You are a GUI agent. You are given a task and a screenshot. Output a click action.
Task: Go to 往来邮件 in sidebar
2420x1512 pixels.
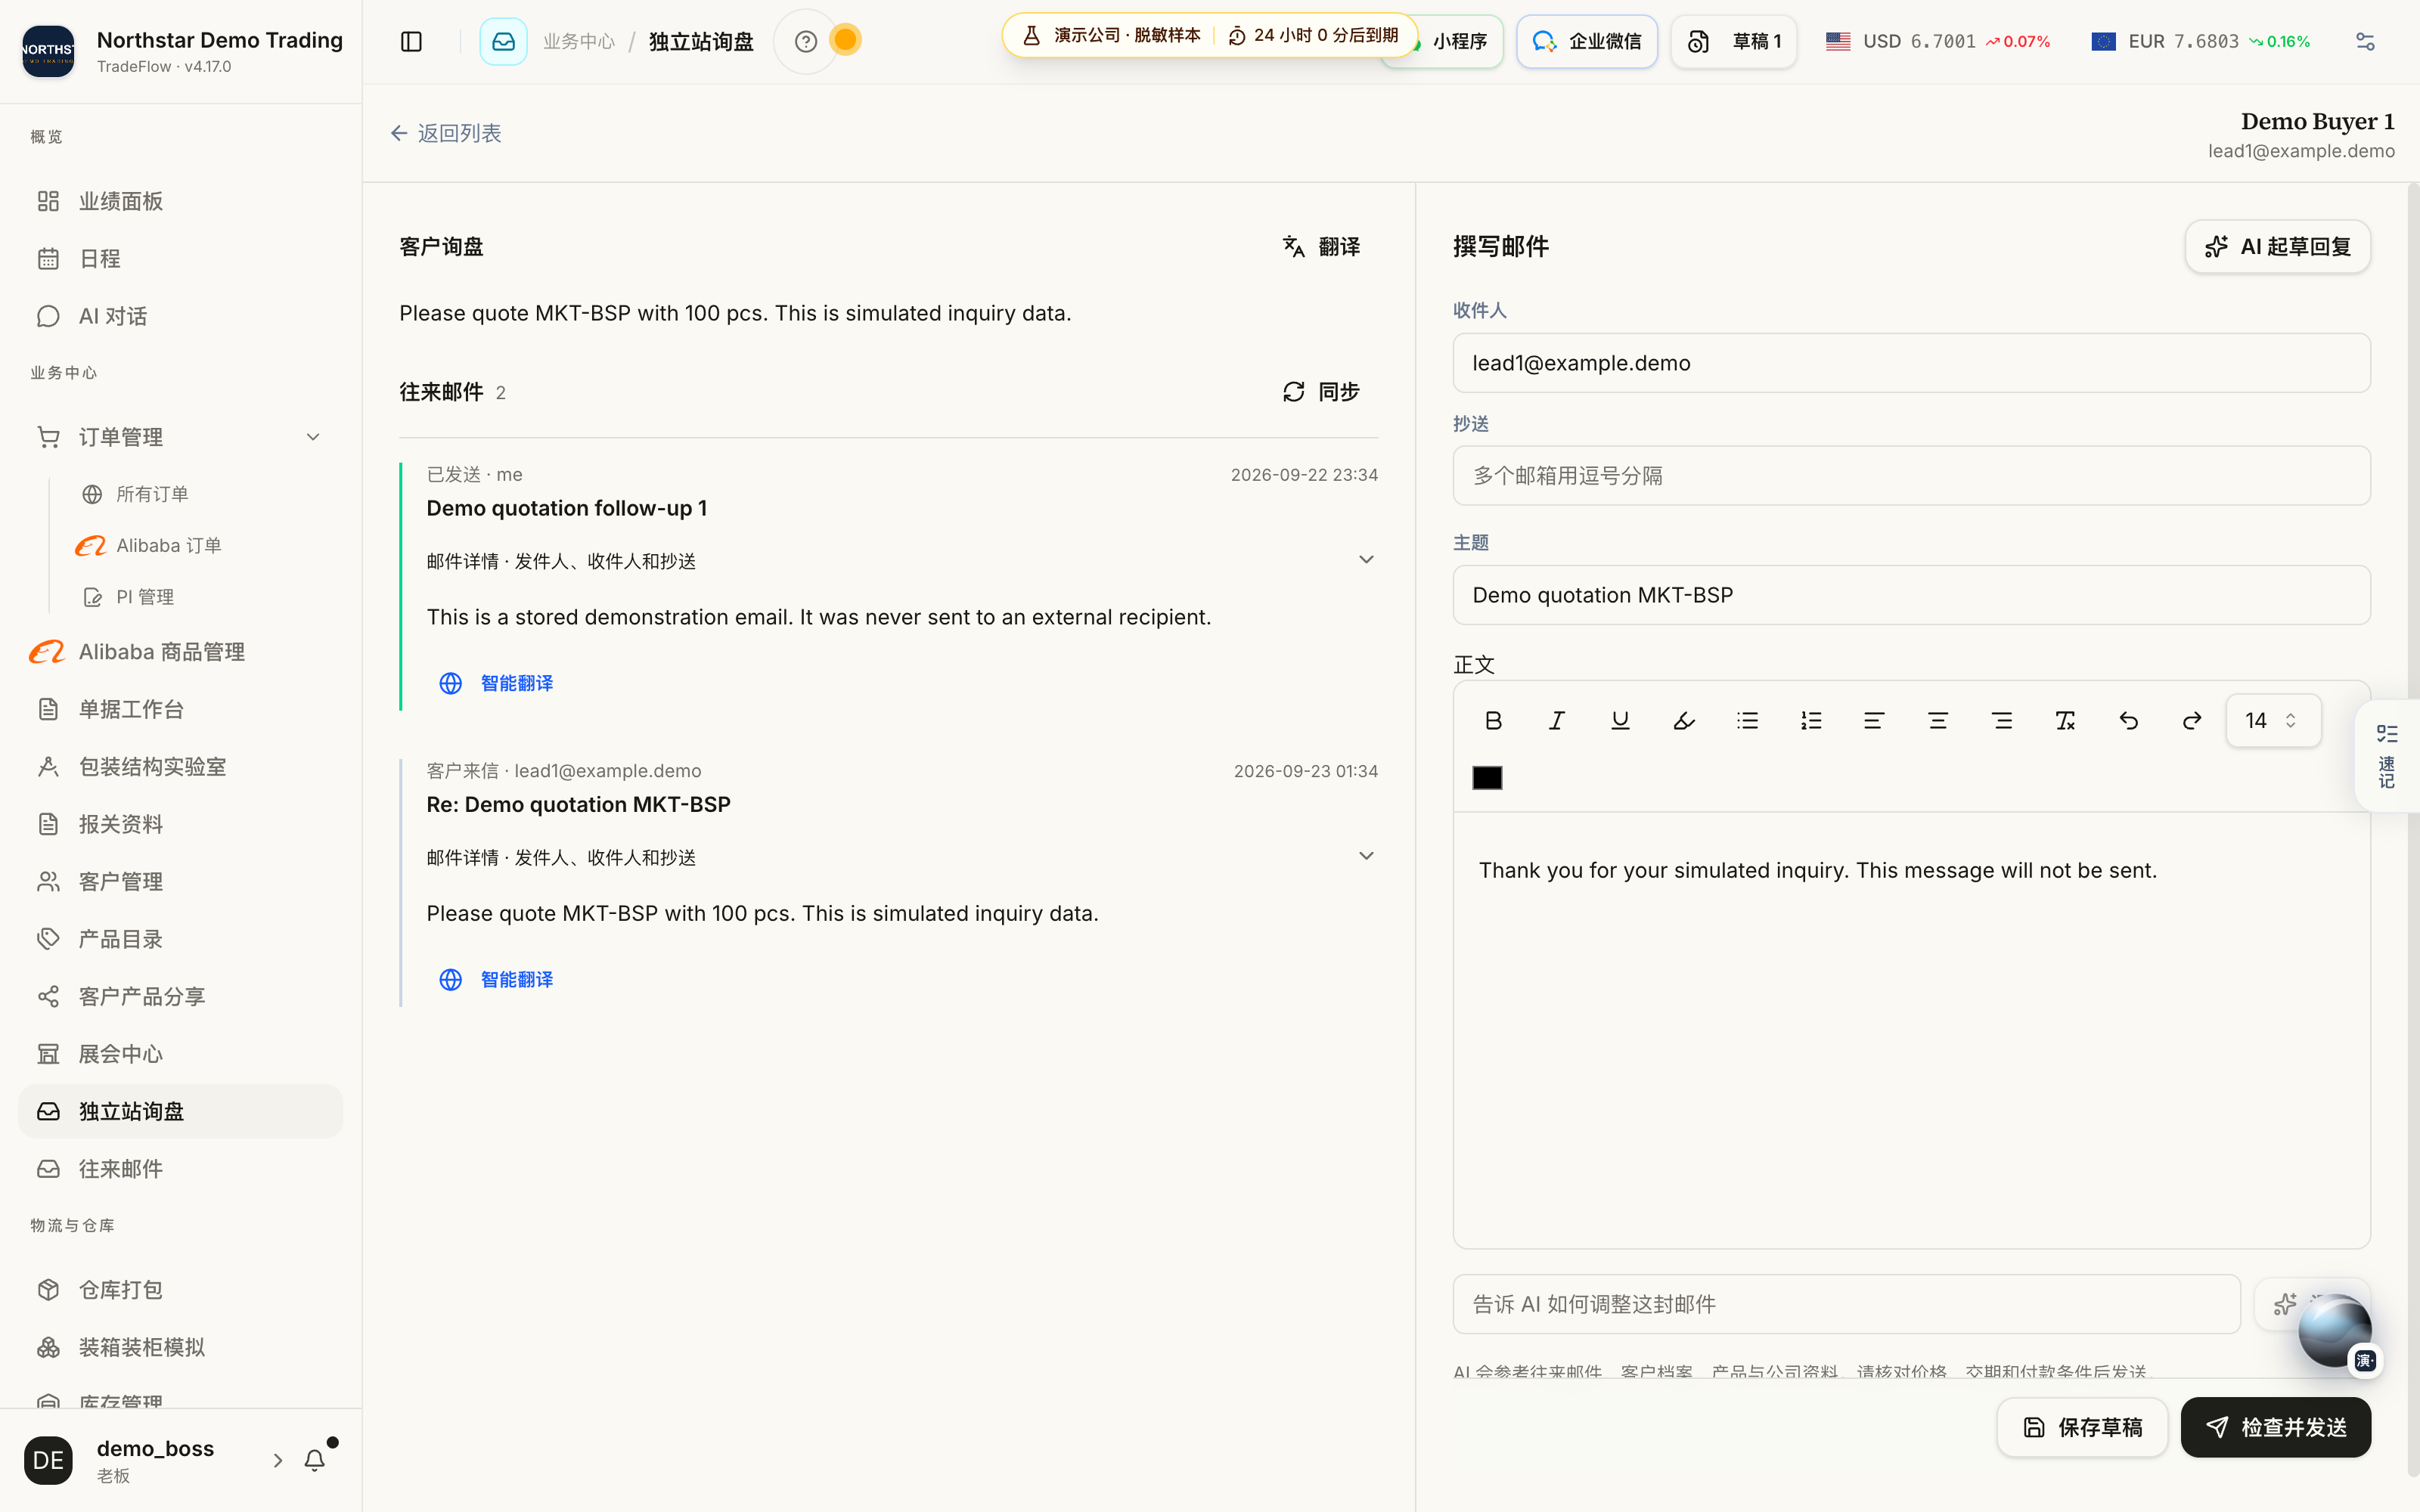click(x=180, y=1168)
